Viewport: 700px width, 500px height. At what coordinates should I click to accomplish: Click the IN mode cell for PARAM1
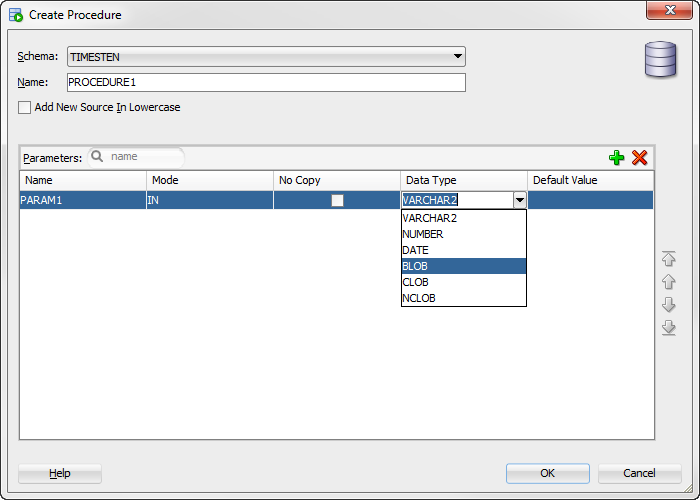[x=210, y=200]
